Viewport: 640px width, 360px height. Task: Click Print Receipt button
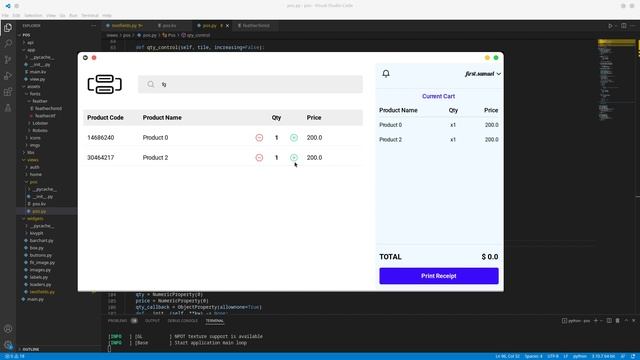click(439, 276)
